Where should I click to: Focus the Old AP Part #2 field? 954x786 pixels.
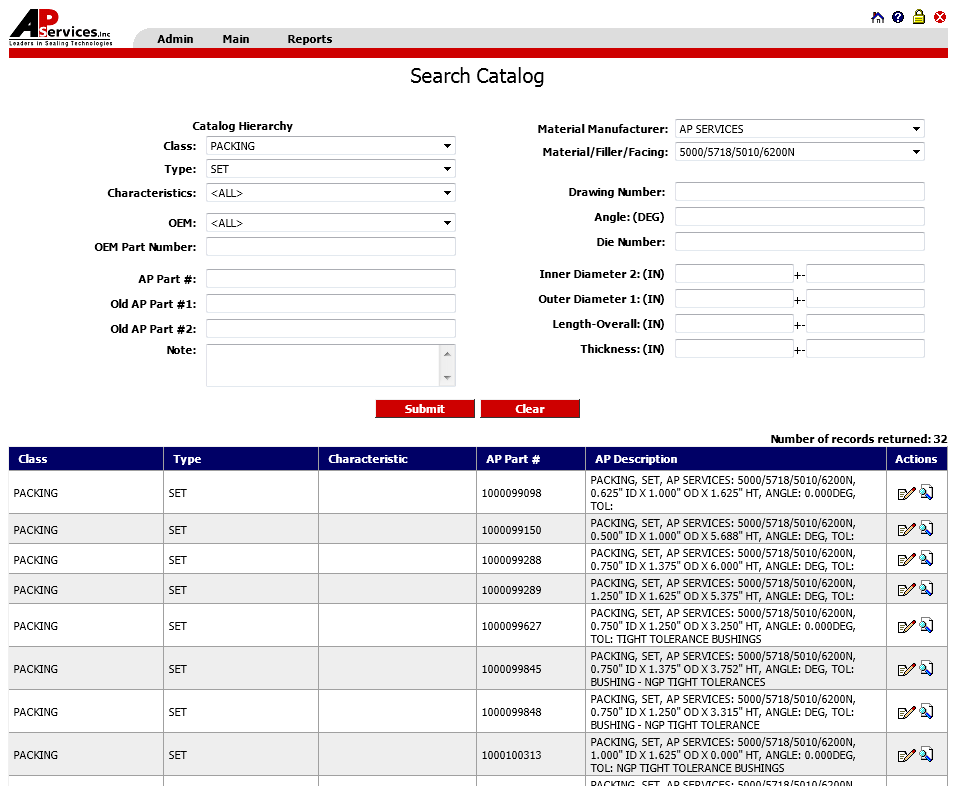[330, 329]
